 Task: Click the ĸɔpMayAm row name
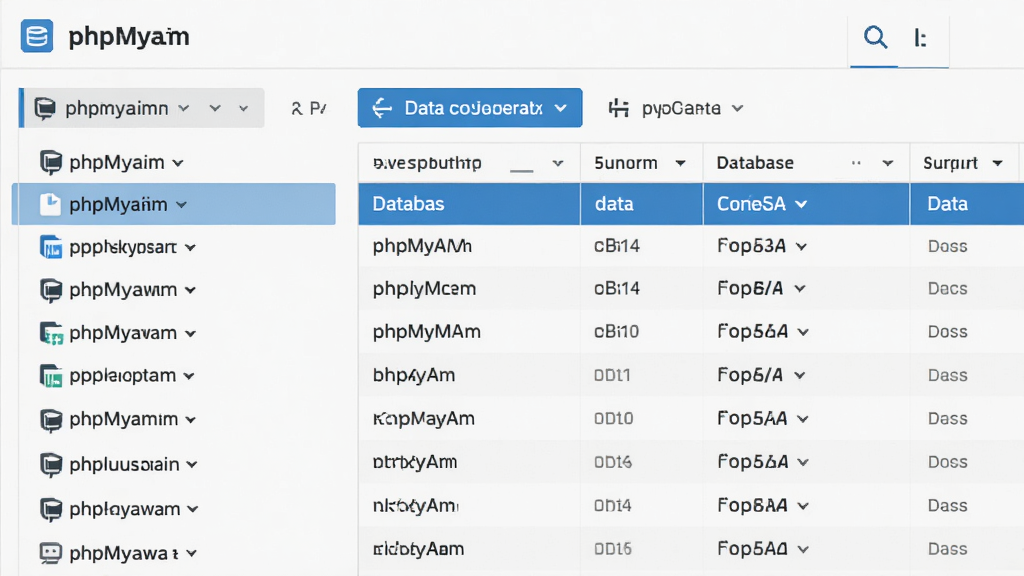[423, 419]
